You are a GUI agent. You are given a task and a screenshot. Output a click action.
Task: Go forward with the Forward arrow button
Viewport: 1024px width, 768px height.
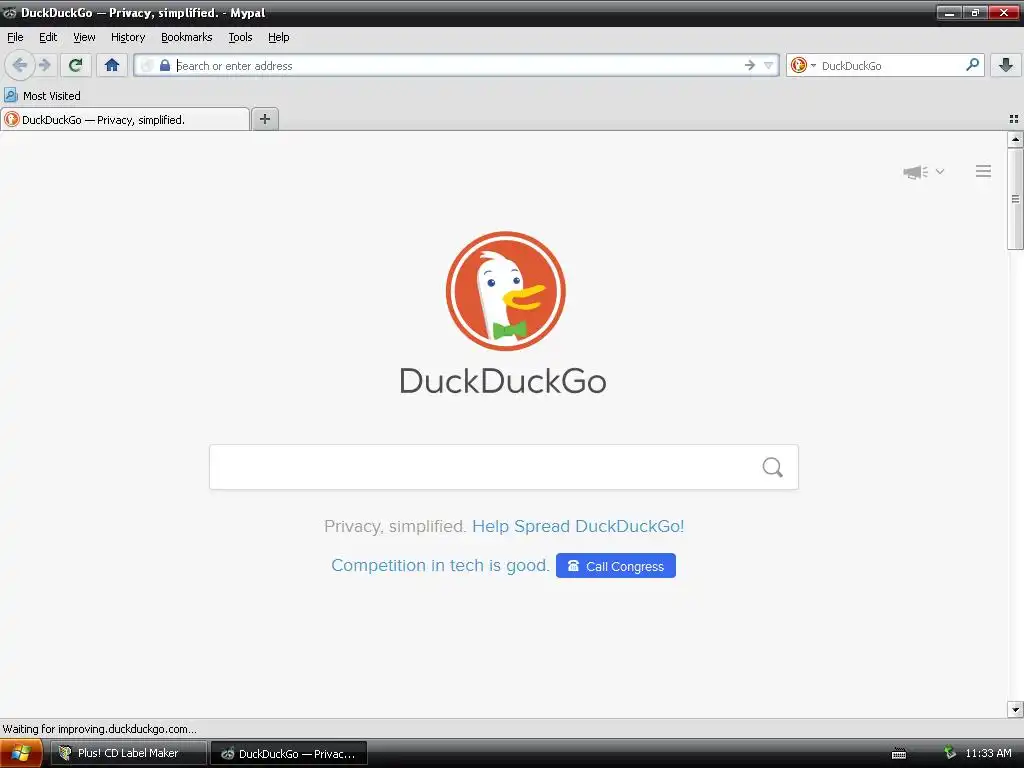(x=45, y=65)
